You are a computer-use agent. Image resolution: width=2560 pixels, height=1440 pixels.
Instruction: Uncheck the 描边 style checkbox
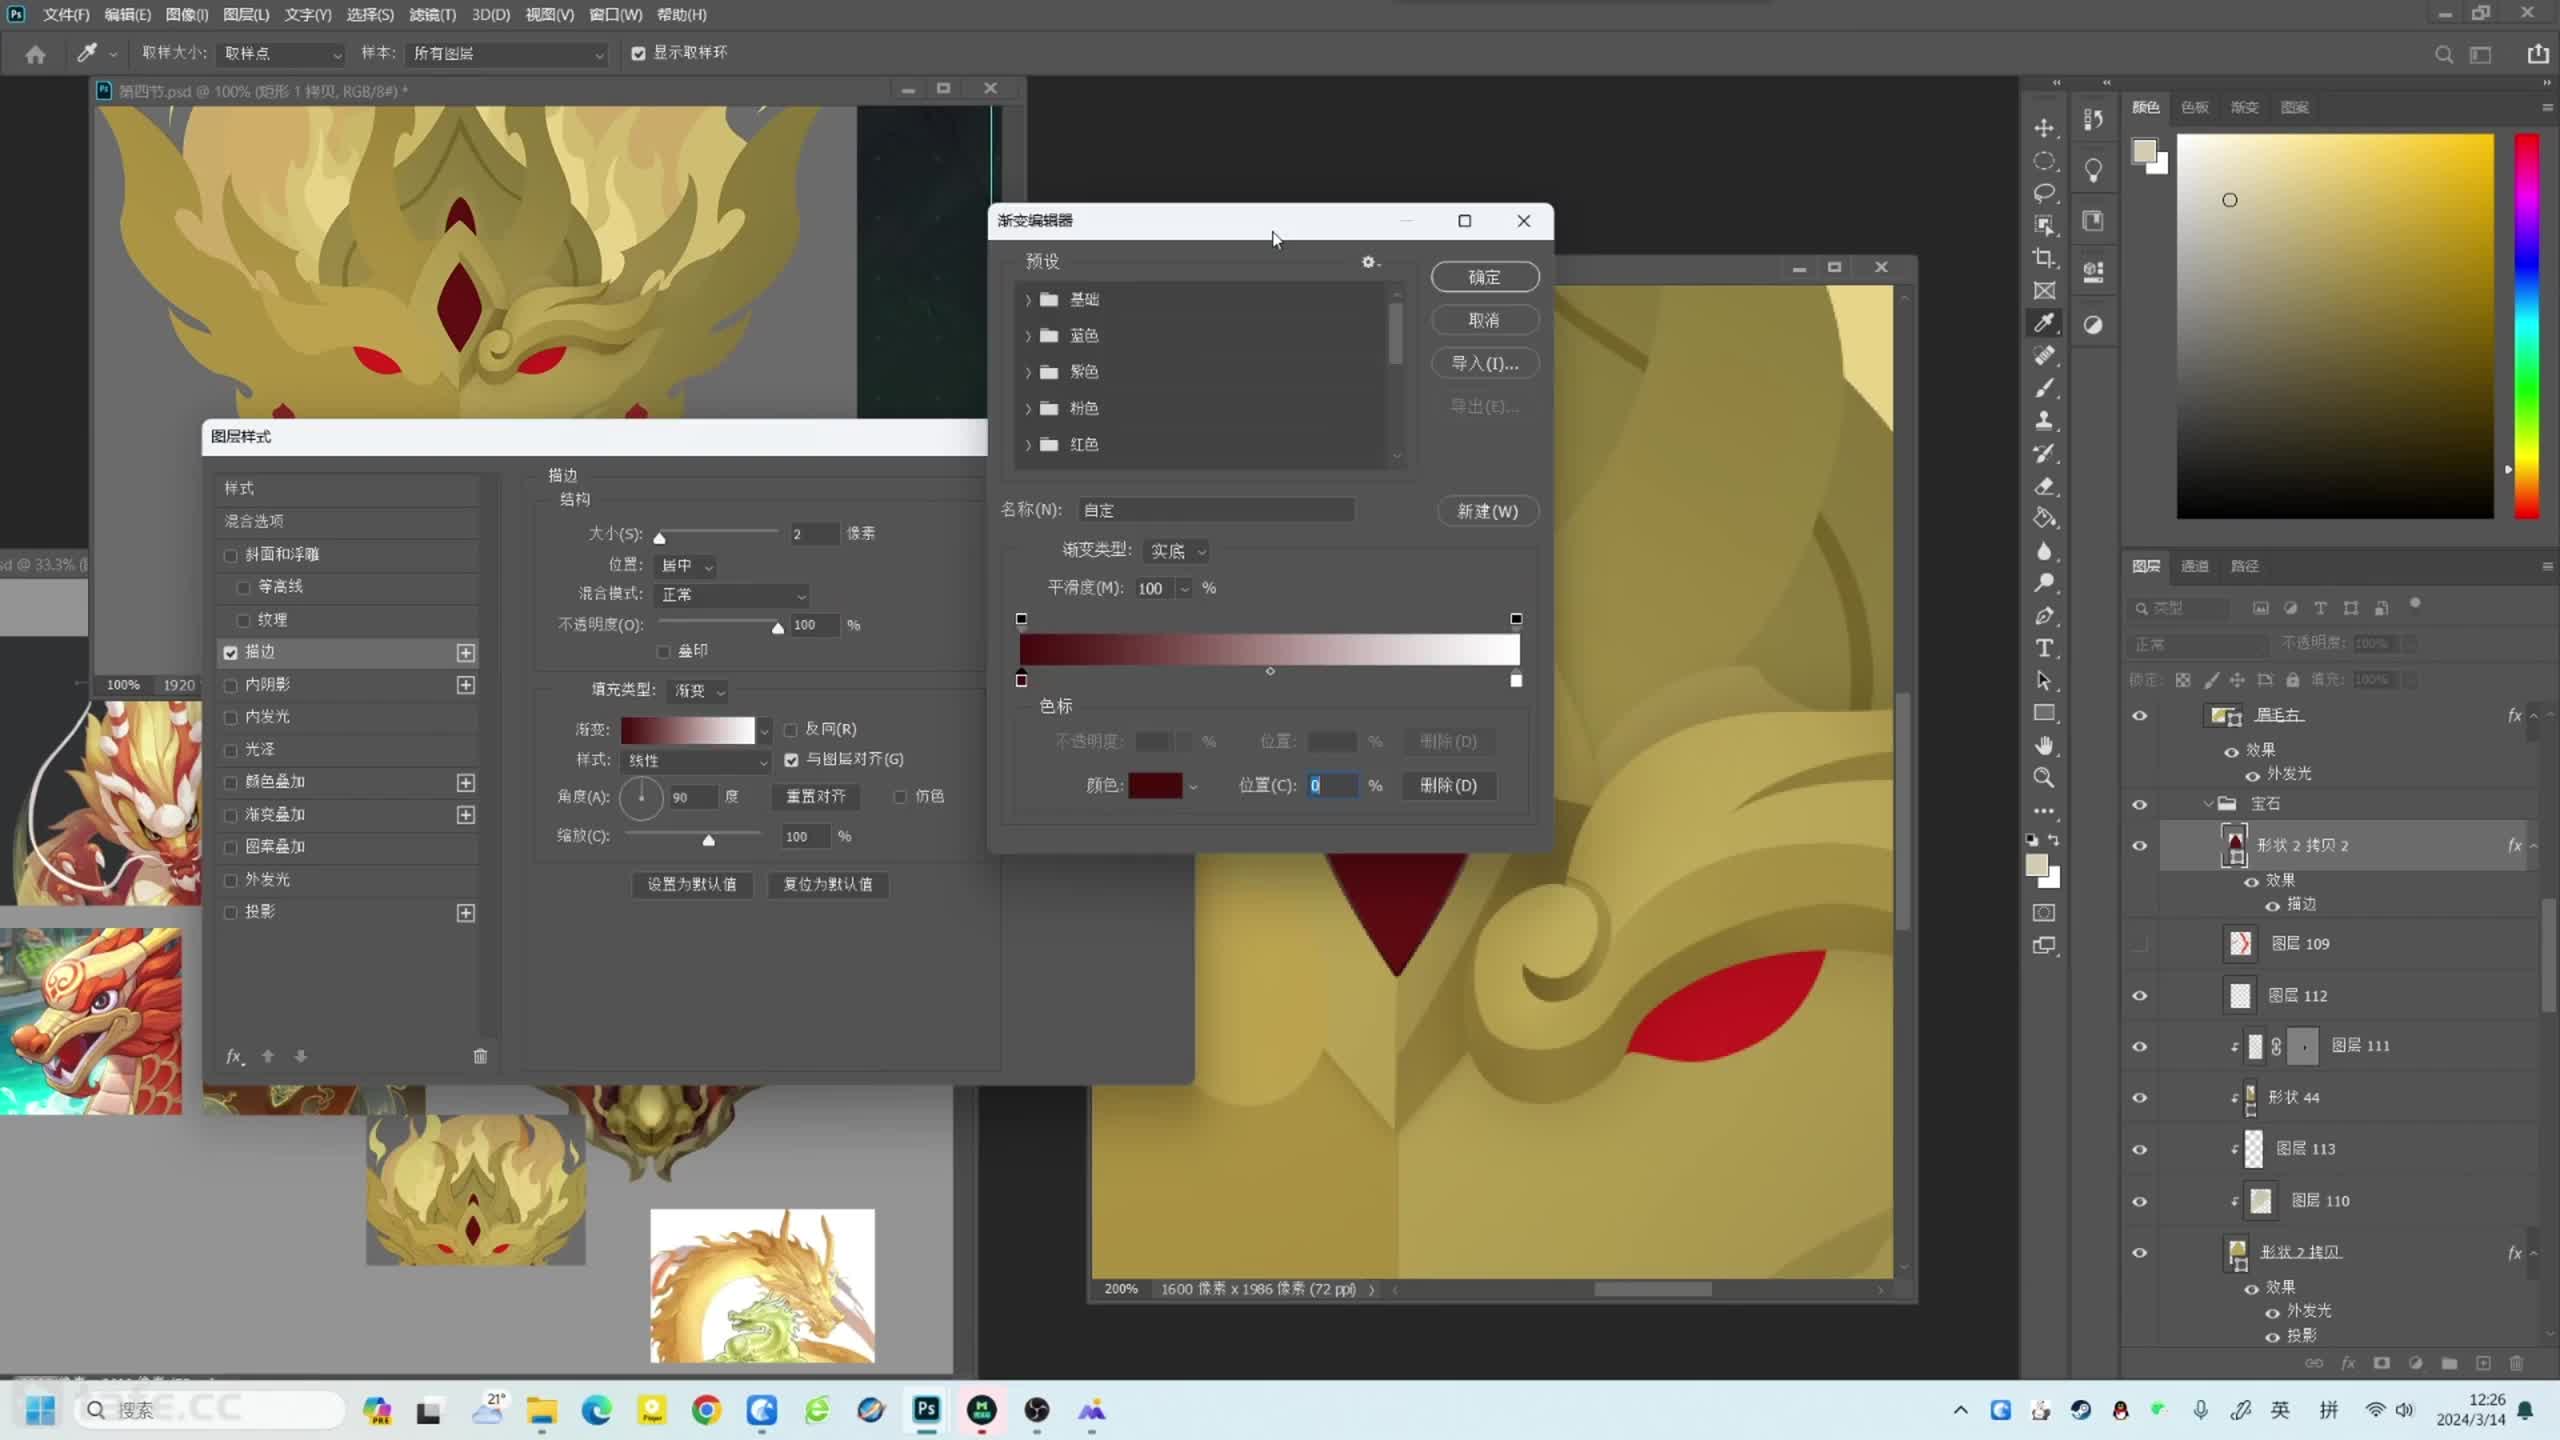click(x=231, y=653)
